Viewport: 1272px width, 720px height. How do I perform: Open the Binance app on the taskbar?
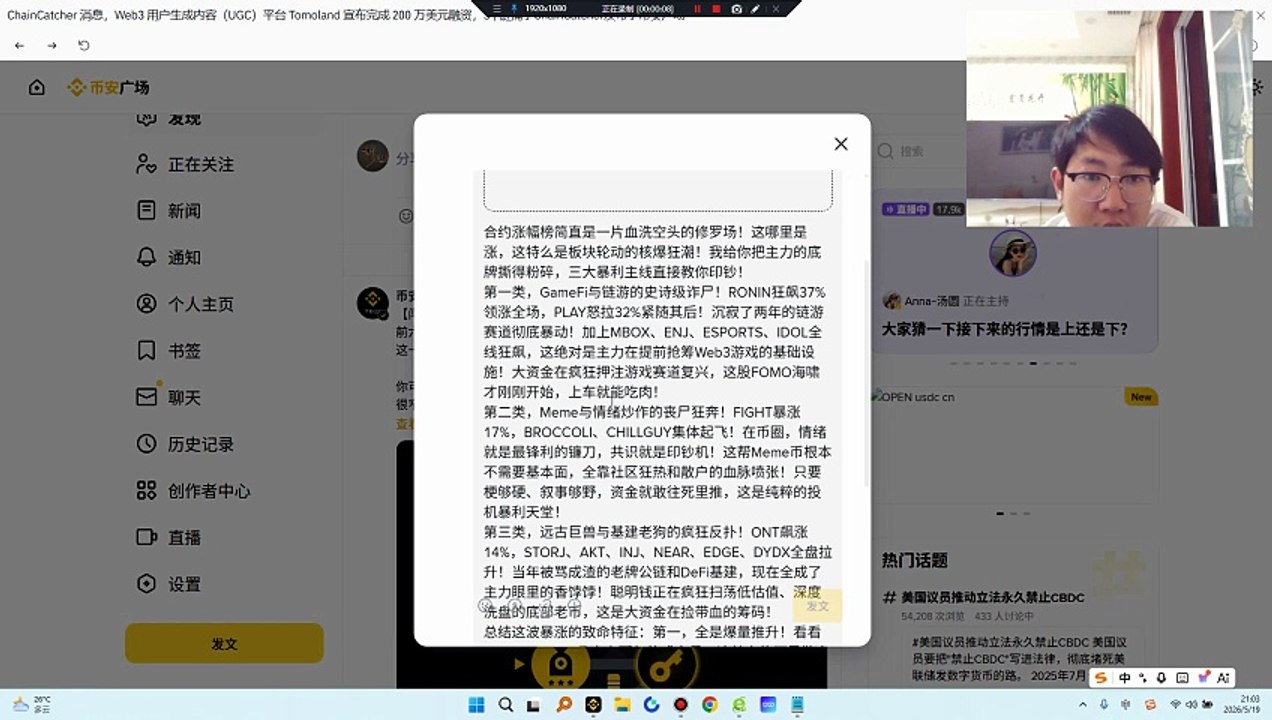pyautogui.click(x=593, y=705)
